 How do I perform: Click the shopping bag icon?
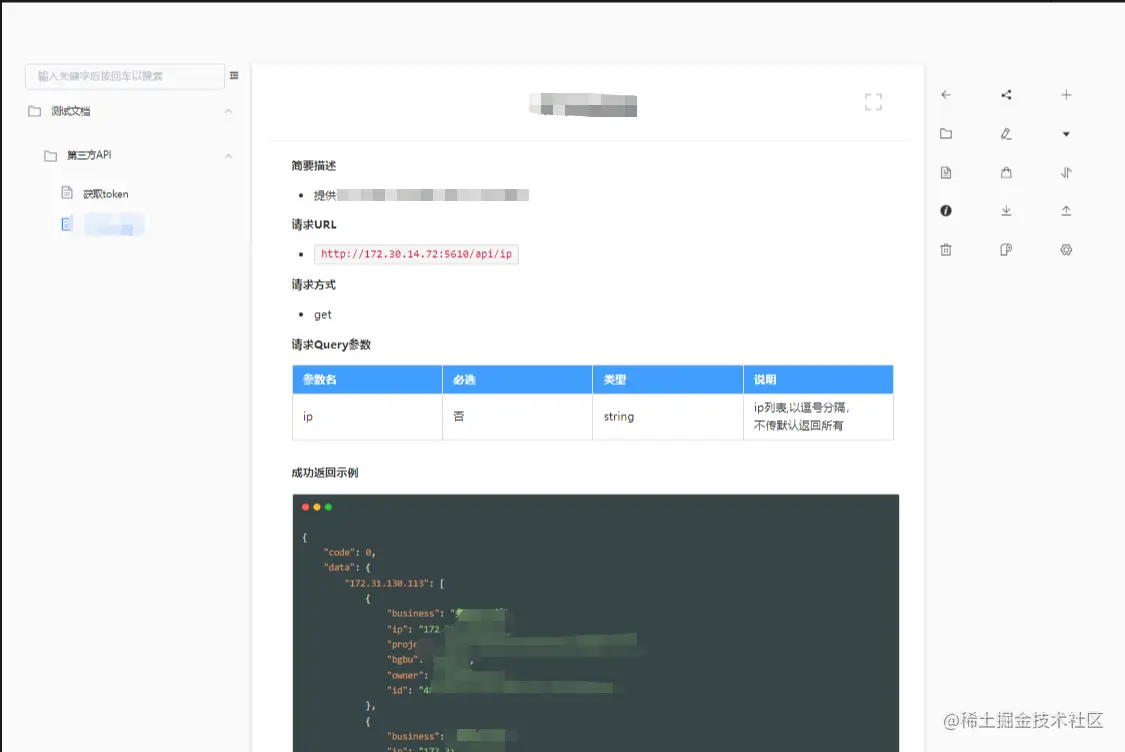coord(1006,172)
